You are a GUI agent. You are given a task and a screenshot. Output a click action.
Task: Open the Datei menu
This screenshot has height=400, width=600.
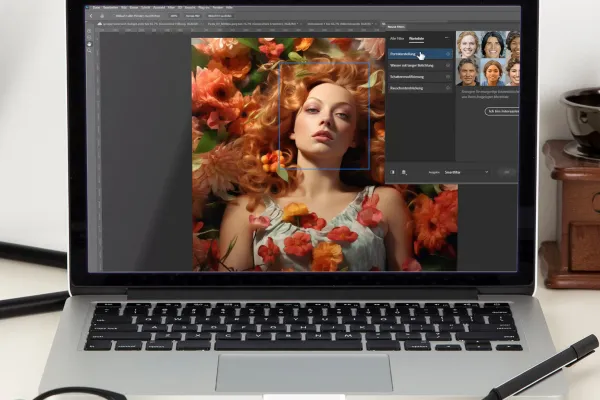click(x=96, y=7)
